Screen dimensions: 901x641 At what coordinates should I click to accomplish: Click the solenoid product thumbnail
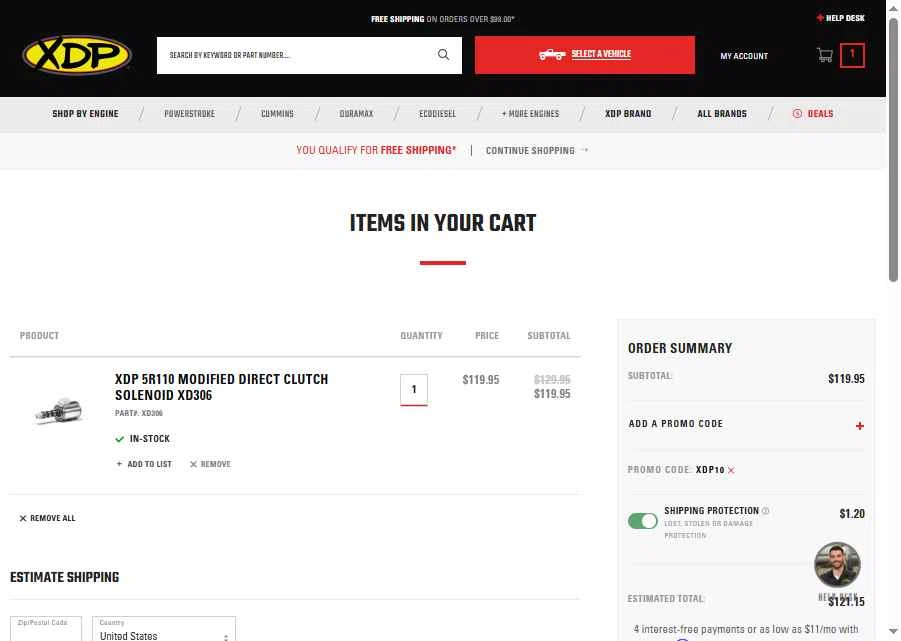(59, 410)
